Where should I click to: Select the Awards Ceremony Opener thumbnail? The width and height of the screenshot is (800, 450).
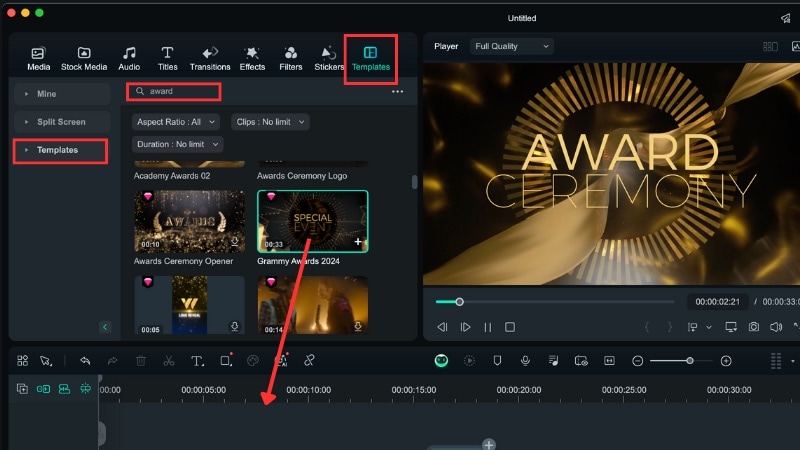tap(189, 221)
